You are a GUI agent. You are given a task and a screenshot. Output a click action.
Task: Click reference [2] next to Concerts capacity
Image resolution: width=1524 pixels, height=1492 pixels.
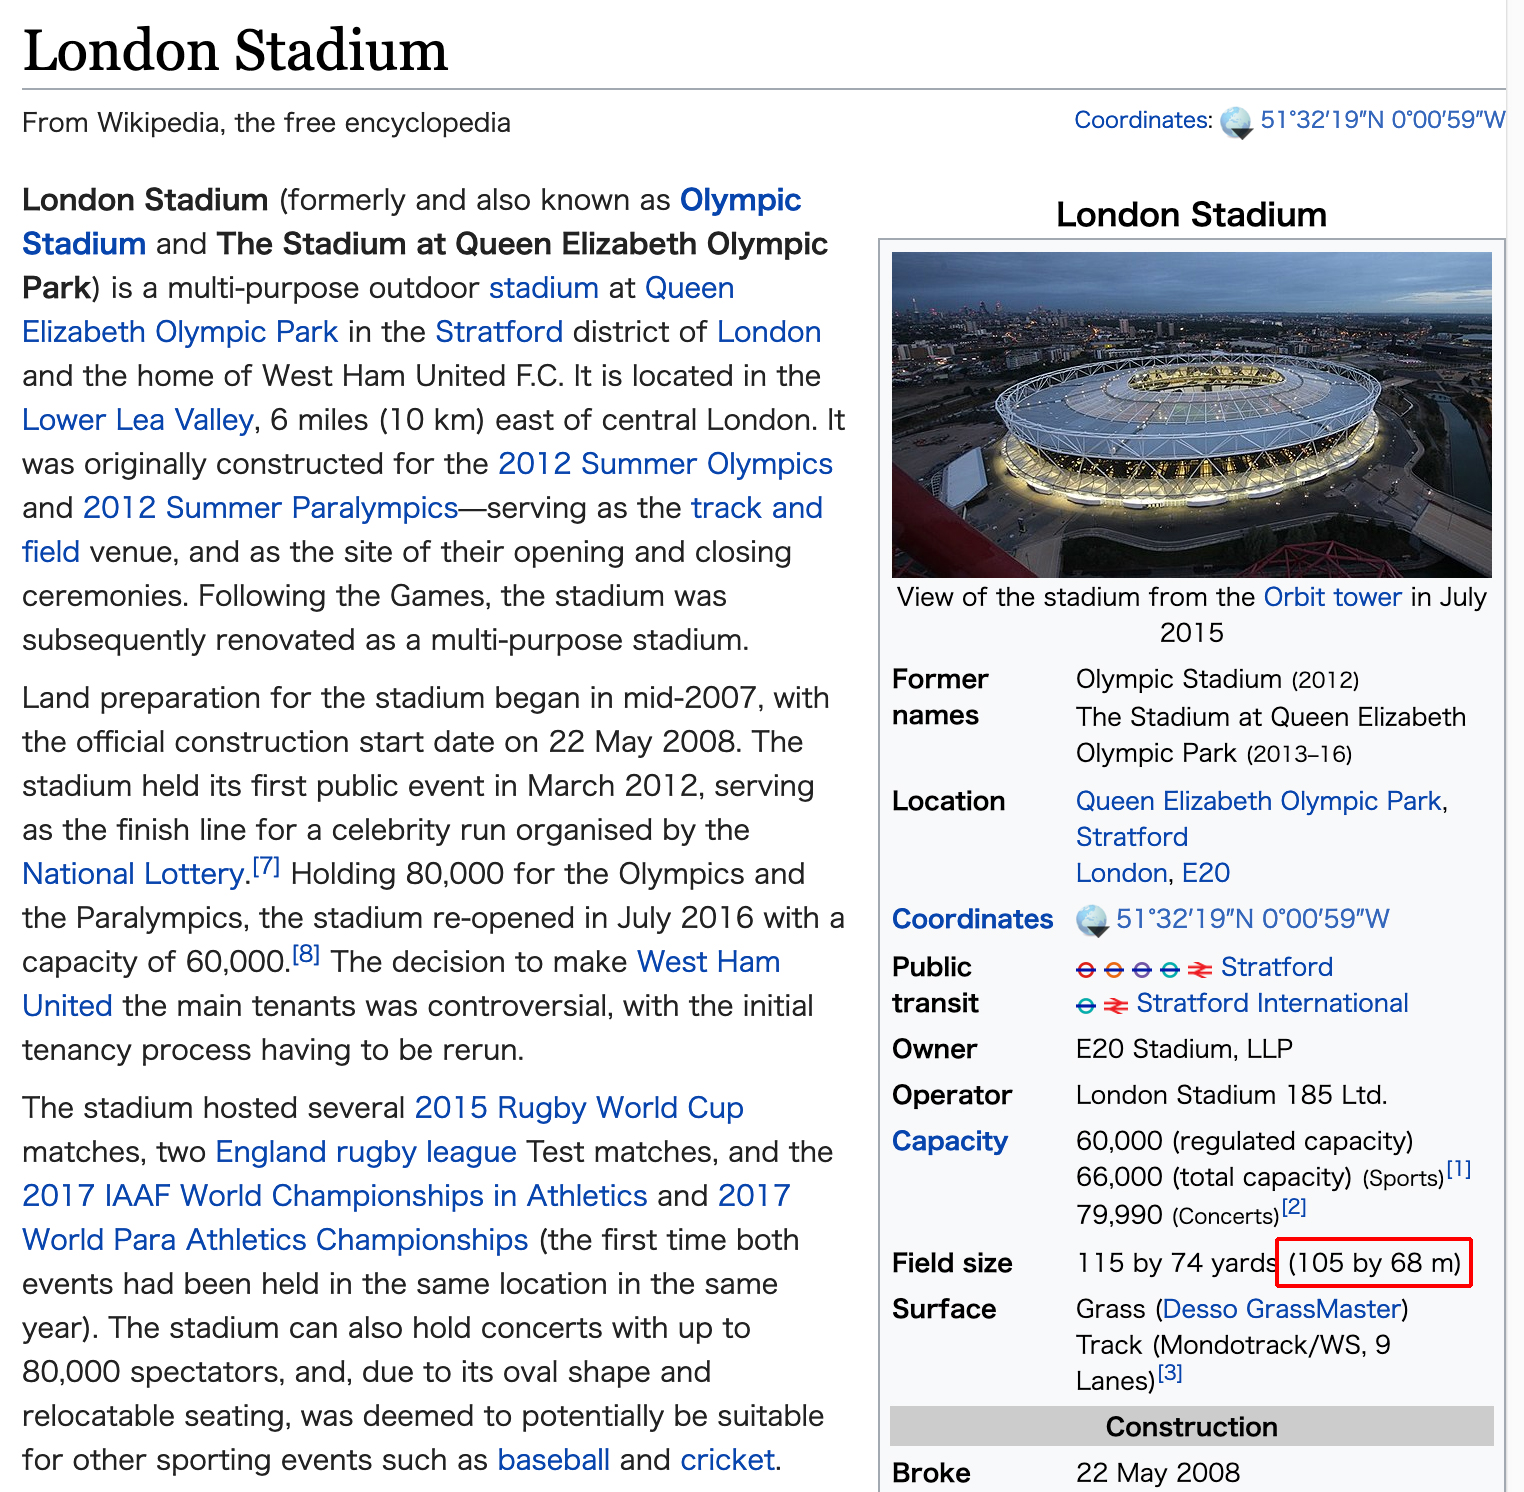point(1294,1207)
